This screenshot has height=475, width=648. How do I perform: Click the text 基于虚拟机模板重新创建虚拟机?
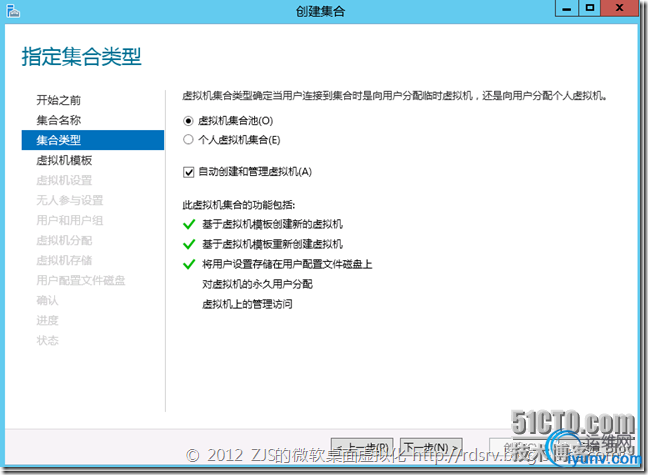click(272, 244)
